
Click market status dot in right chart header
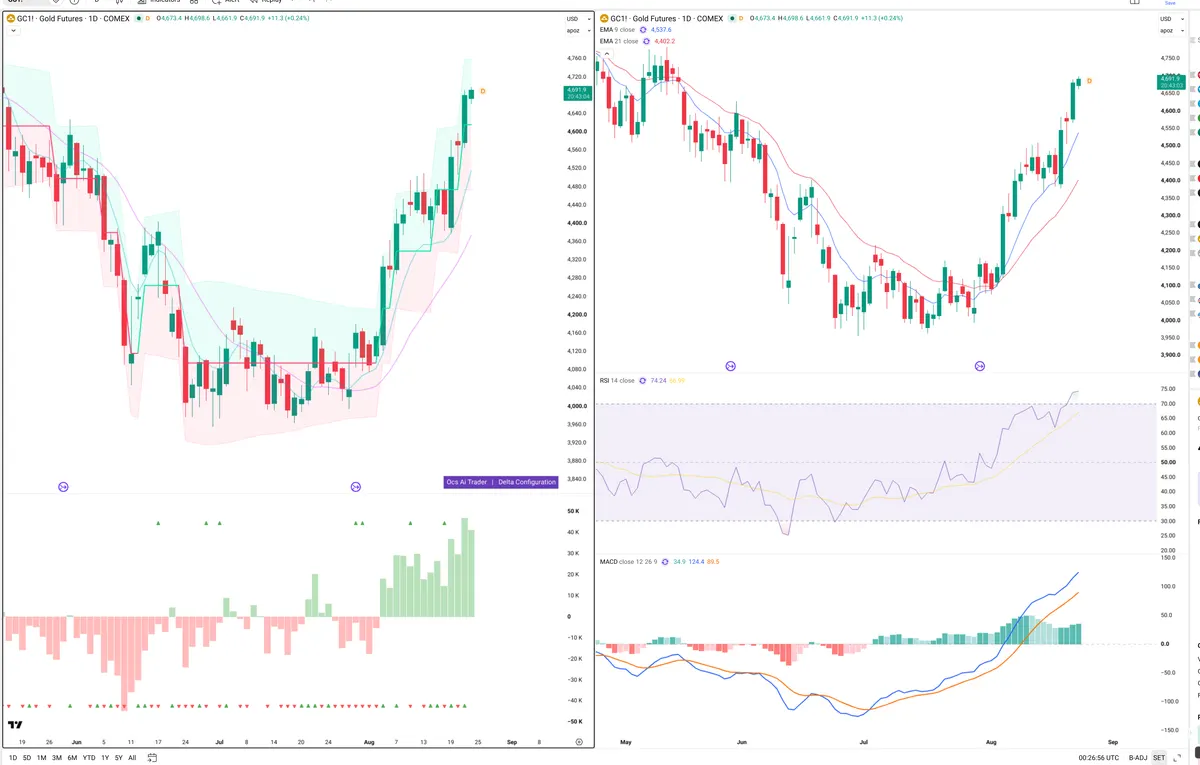click(x=732, y=19)
